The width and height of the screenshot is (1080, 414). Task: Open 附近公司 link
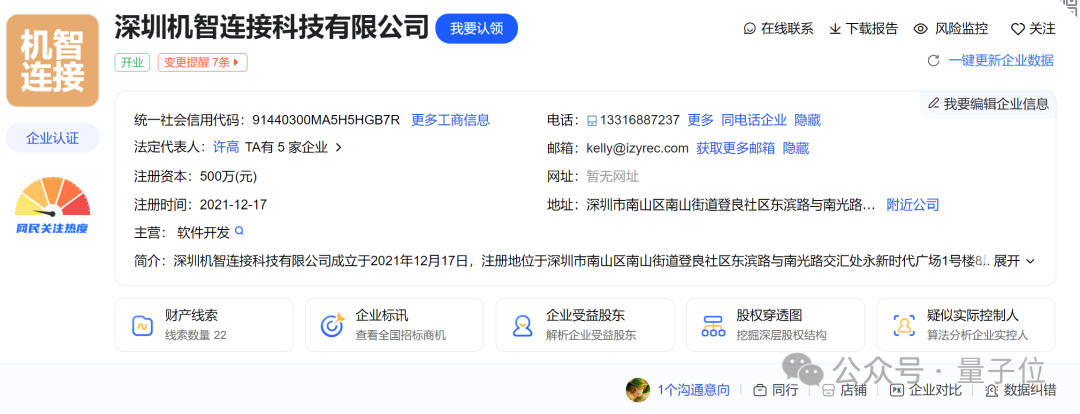(913, 205)
